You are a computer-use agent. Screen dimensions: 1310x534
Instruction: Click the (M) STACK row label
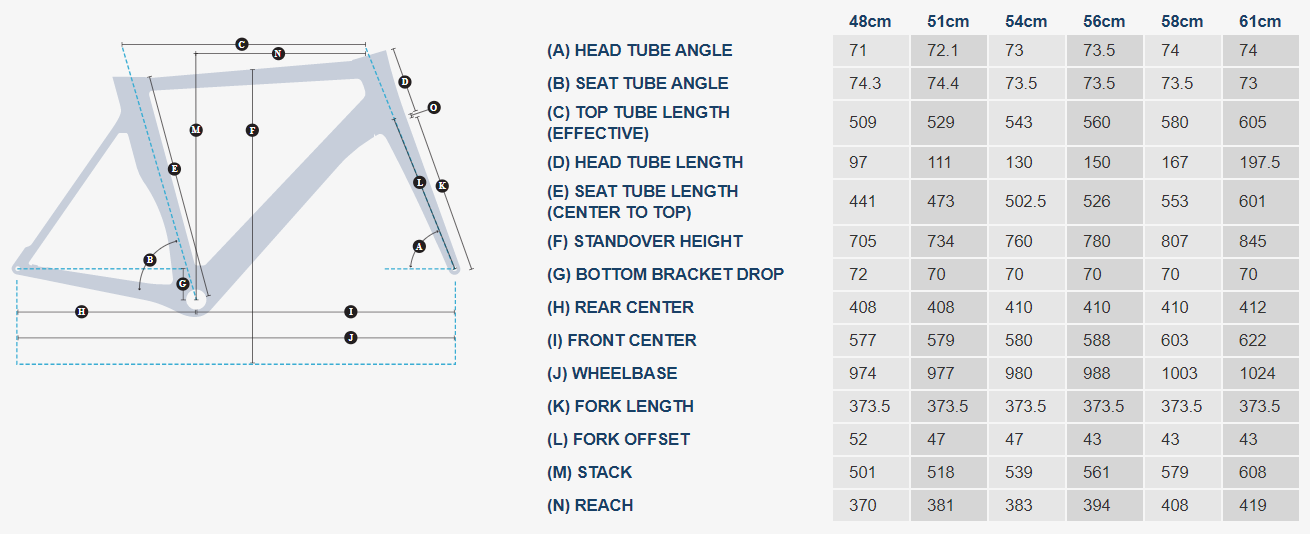click(590, 472)
